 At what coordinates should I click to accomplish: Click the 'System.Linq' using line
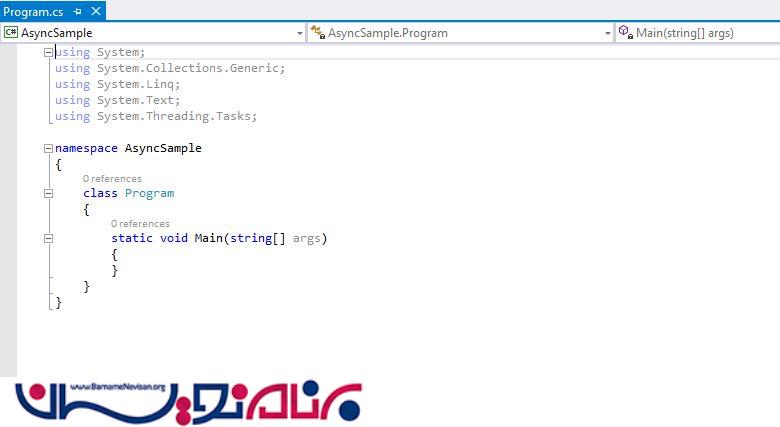[117, 84]
